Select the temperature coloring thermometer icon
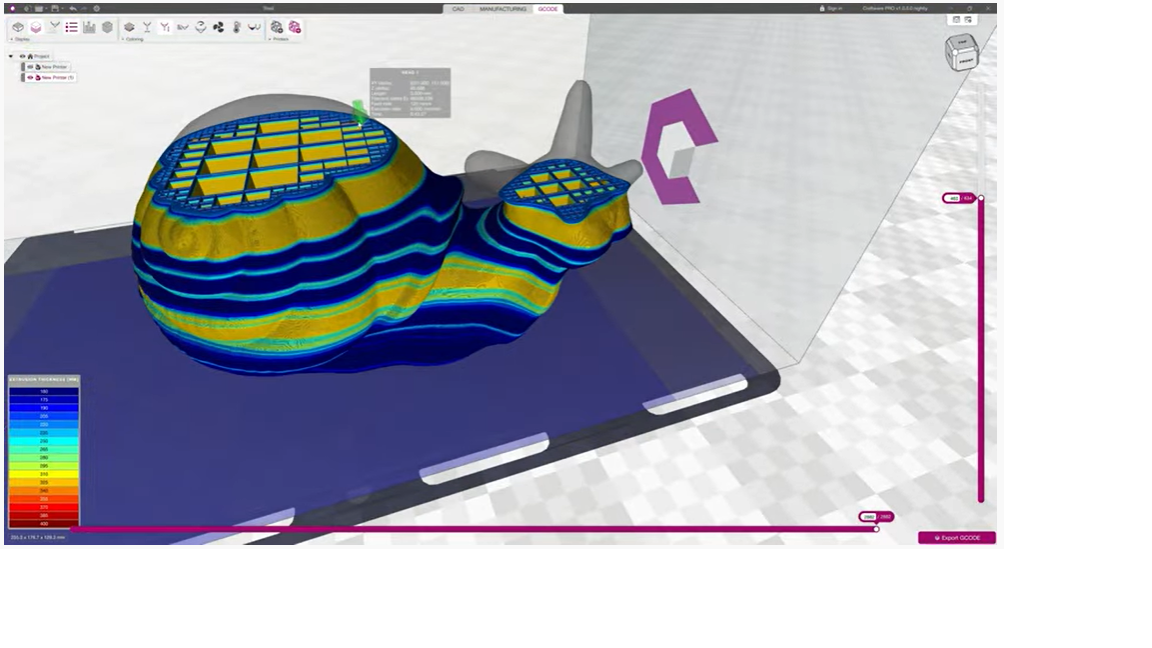1152x648 pixels. (x=236, y=27)
